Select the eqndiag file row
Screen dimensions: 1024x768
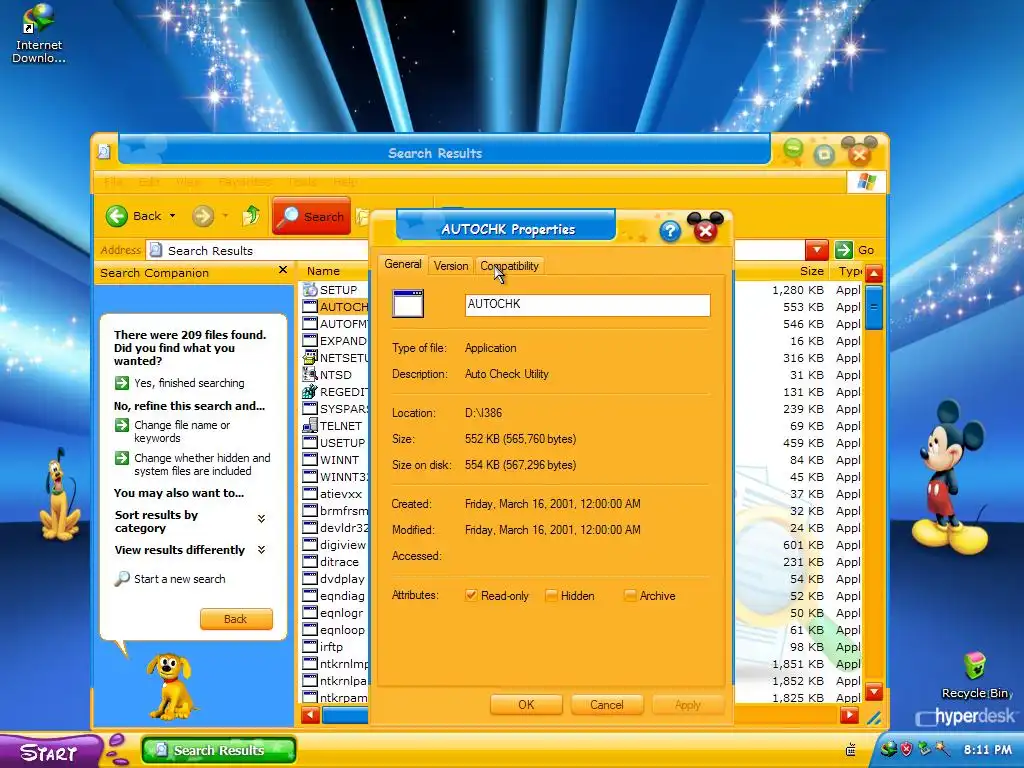click(x=334, y=596)
